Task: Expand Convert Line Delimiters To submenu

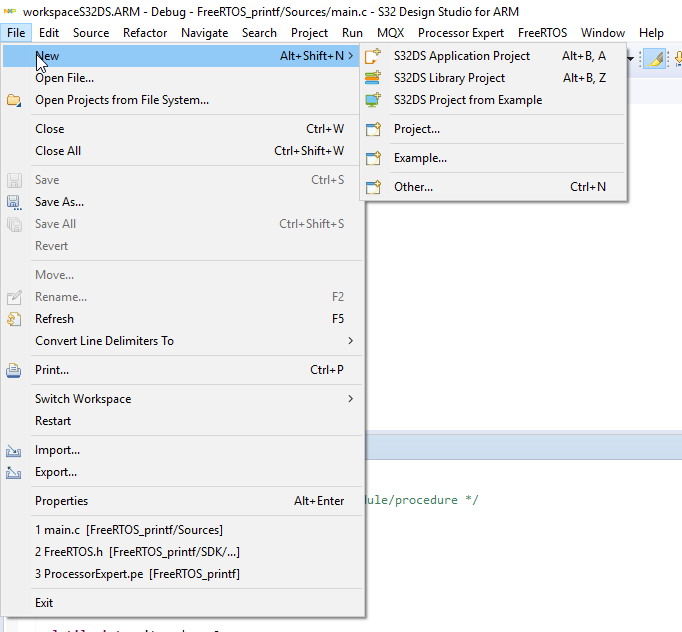Action: 351,341
